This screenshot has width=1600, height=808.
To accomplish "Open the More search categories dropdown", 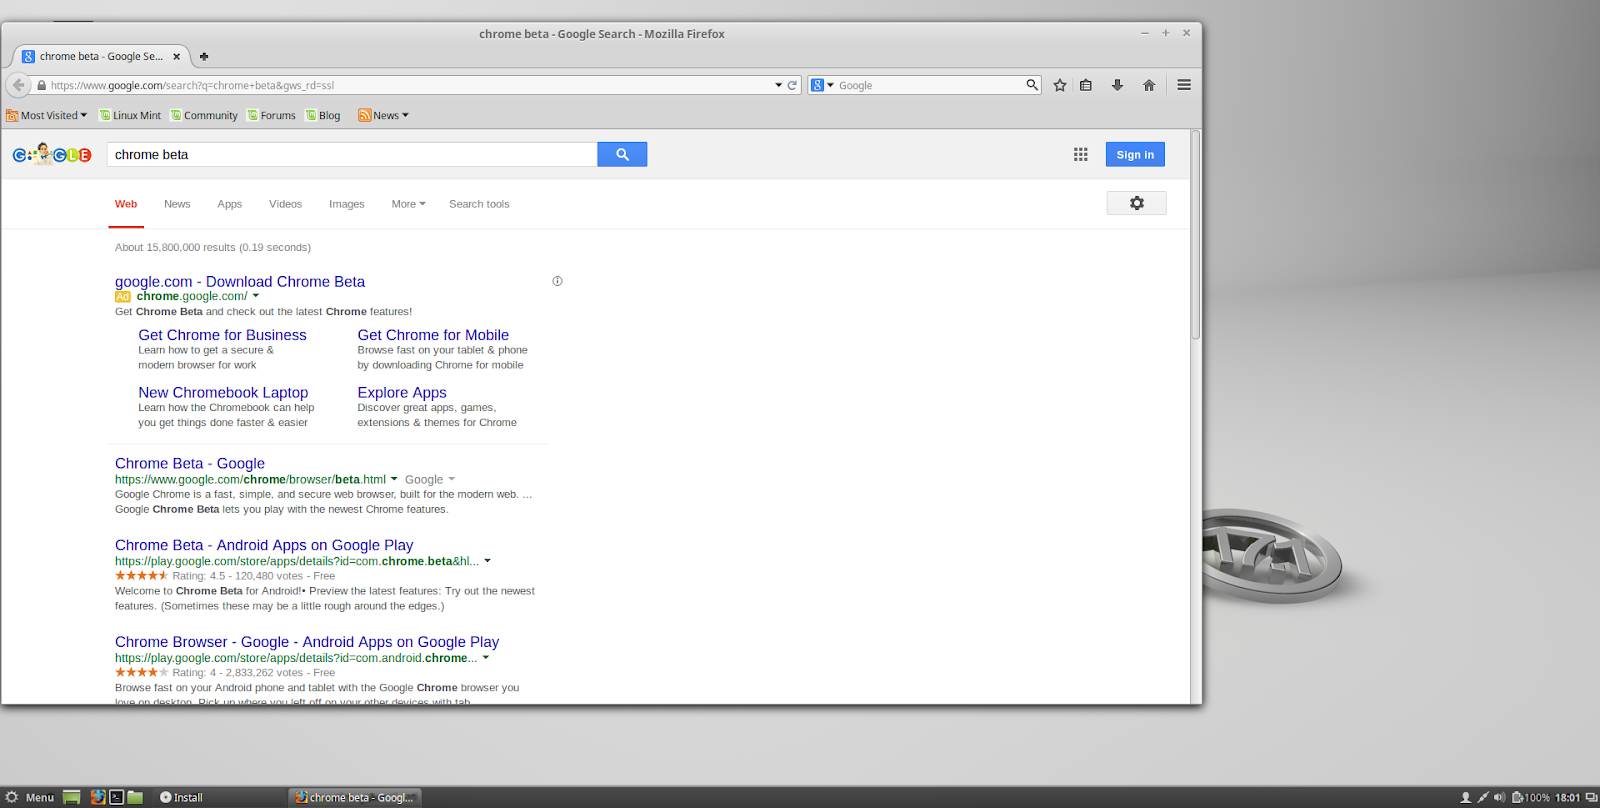I will pyautogui.click(x=408, y=204).
